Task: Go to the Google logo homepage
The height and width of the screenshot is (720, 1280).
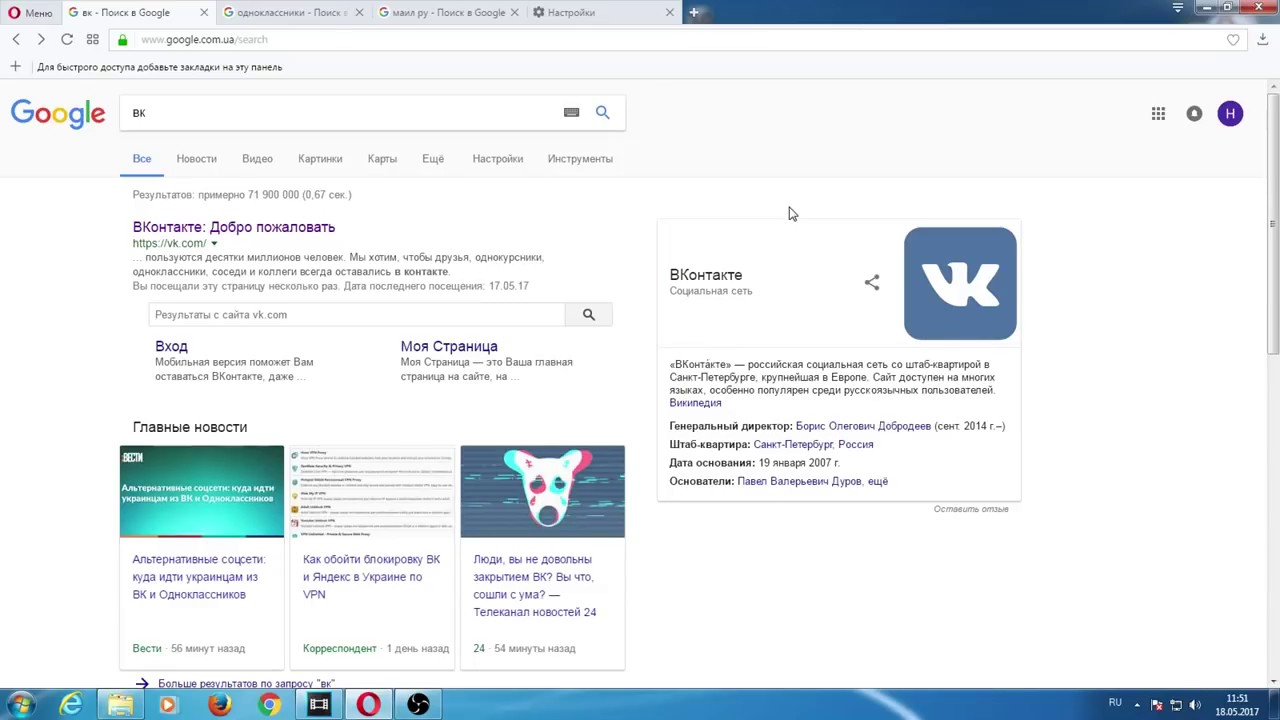Action: (x=58, y=114)
